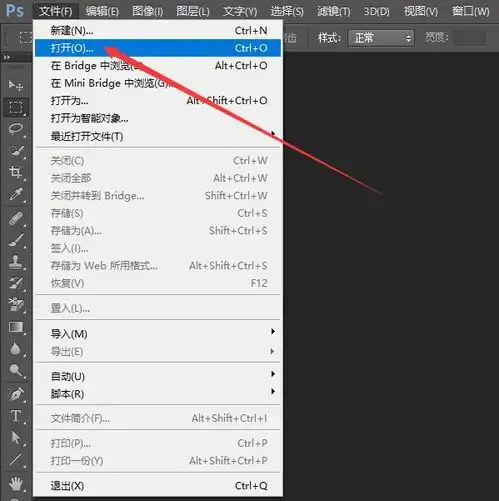Select the Rectangular Marquee tool
The width and height of the screenshot is (499, 501).
point(16,107)
